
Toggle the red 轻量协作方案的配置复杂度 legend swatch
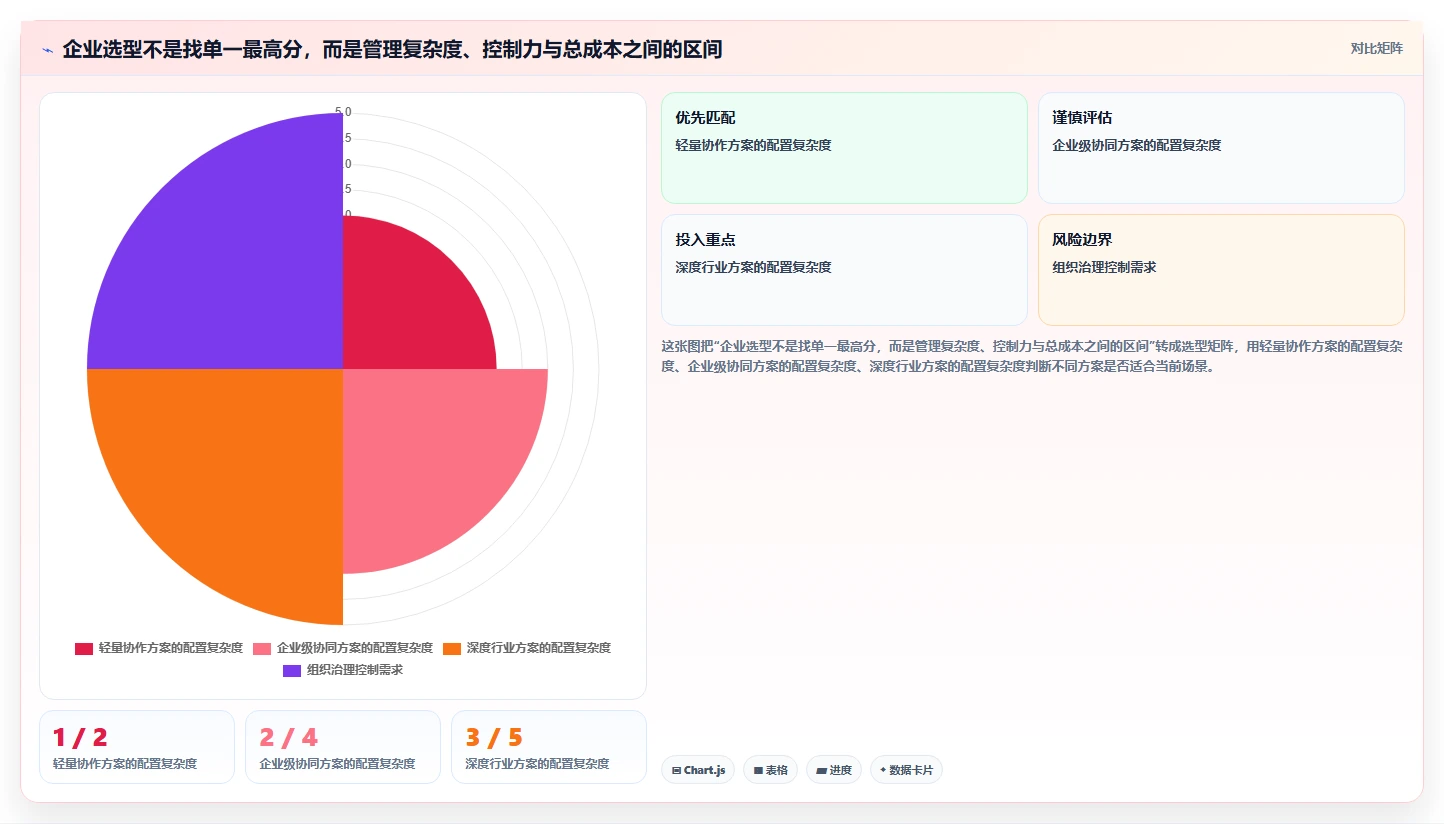click(x=84, y=648)
